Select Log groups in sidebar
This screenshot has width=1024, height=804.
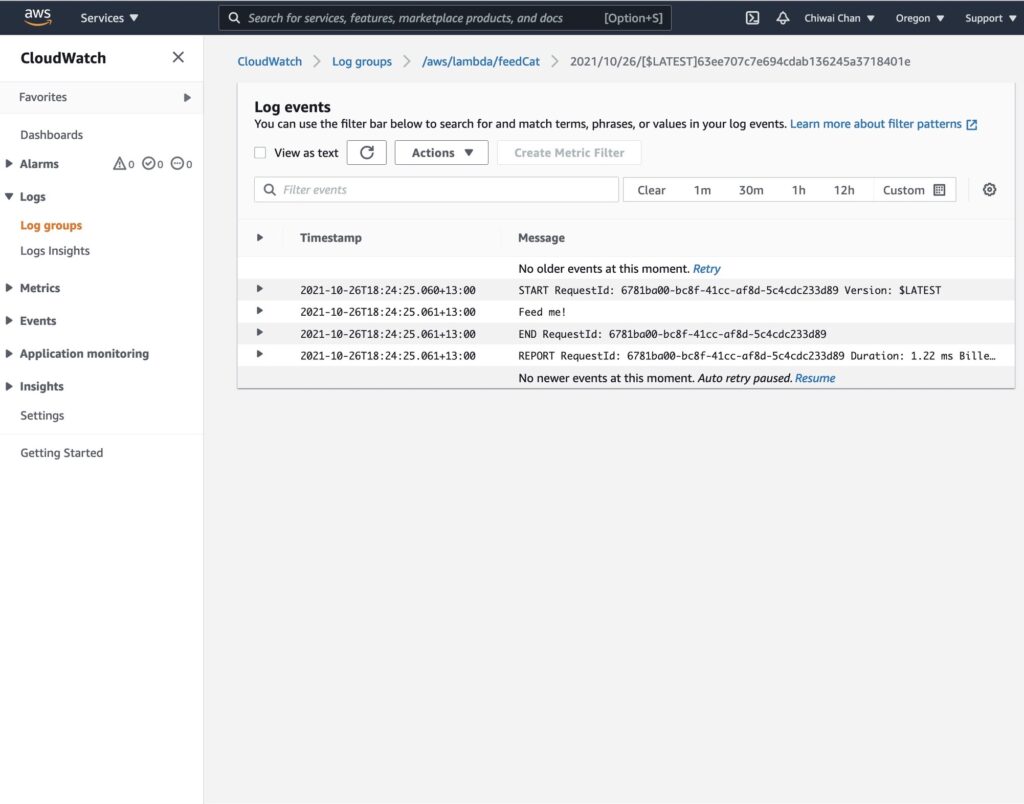tap(51, 225)
